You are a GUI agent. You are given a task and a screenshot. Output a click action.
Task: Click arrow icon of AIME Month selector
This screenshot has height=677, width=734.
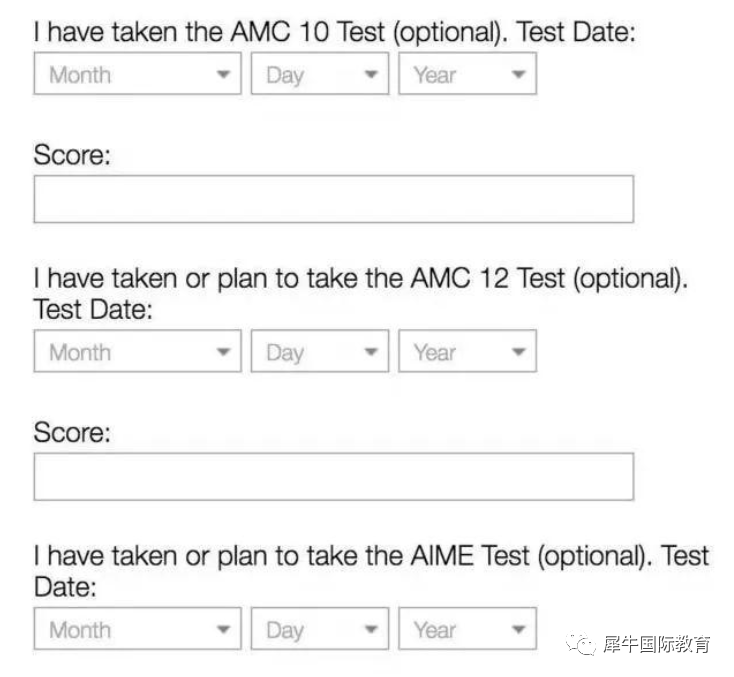pos(223,629)
